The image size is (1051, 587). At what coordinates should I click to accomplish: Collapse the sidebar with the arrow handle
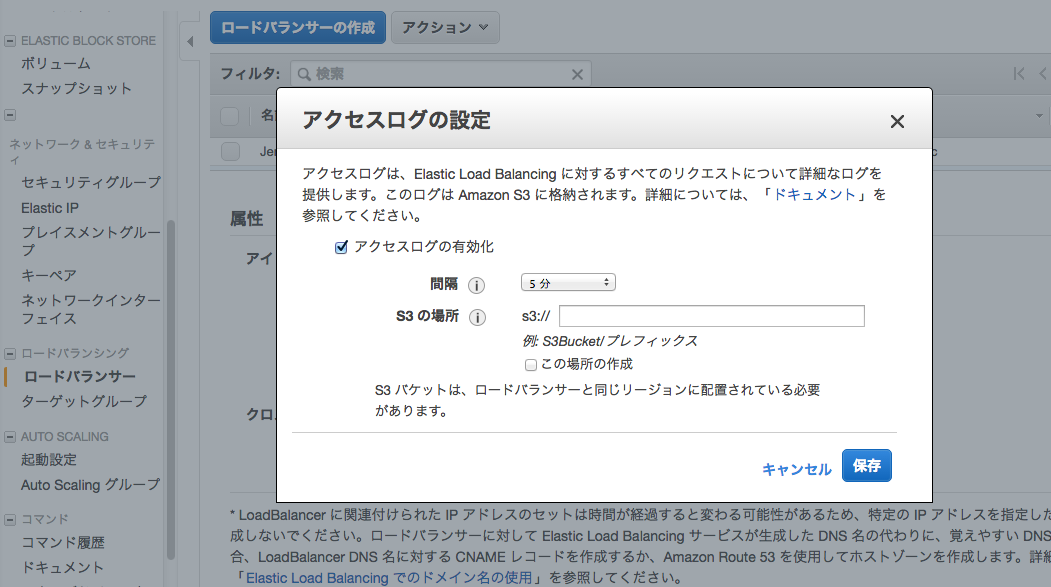[190, 43]
